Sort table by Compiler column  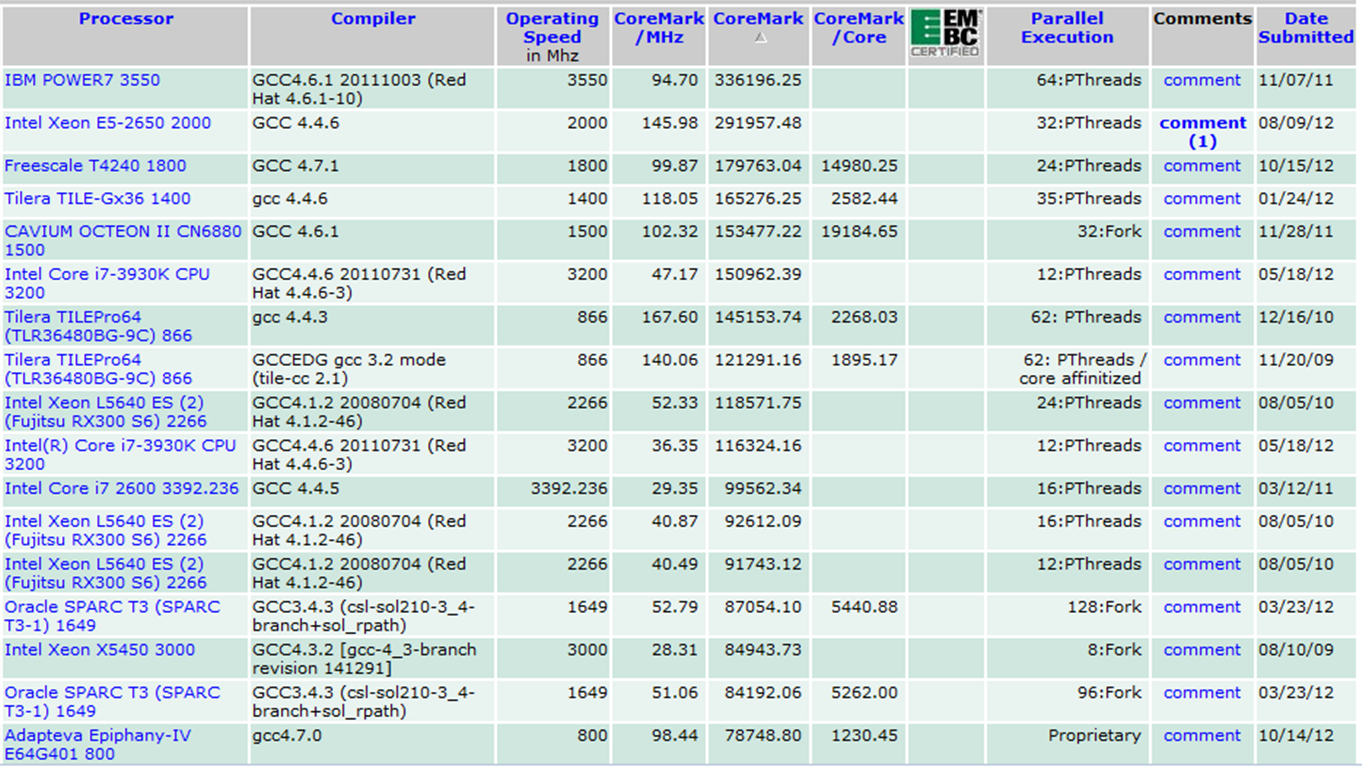373,19
